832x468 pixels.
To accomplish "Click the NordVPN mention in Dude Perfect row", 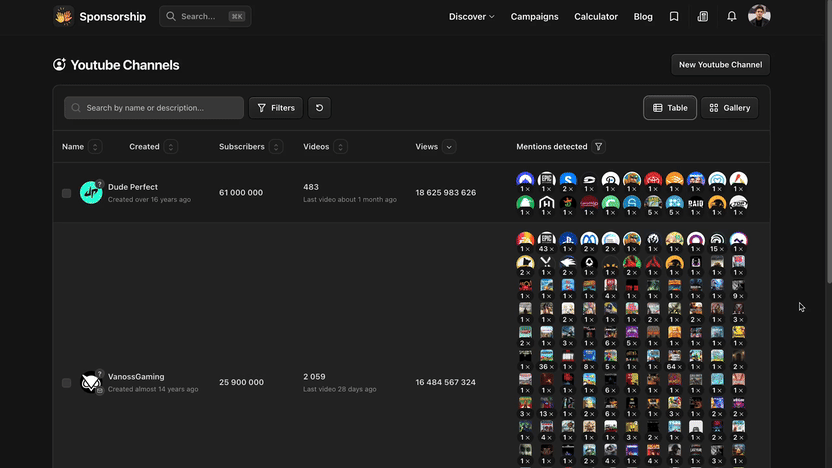I will pos(525,180).
